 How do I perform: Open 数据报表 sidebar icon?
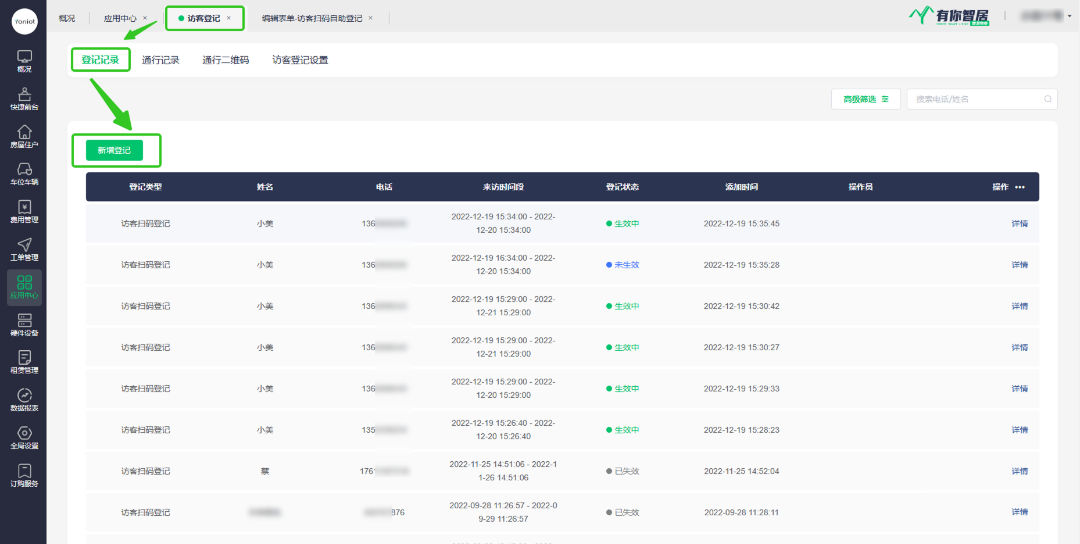[x=23, y=400]
